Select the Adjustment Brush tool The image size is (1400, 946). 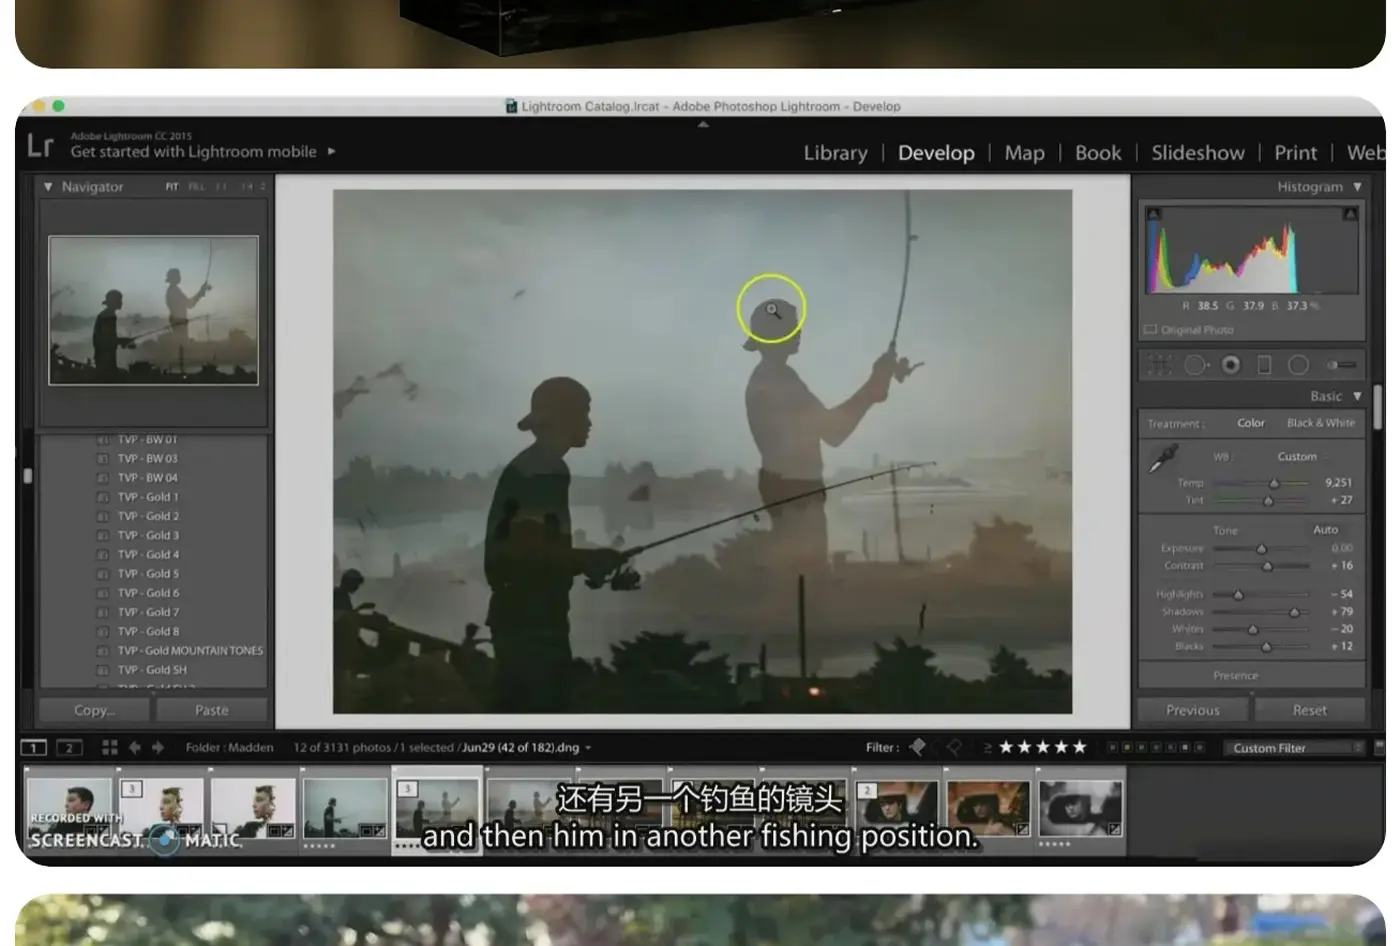coord(1341,365)
